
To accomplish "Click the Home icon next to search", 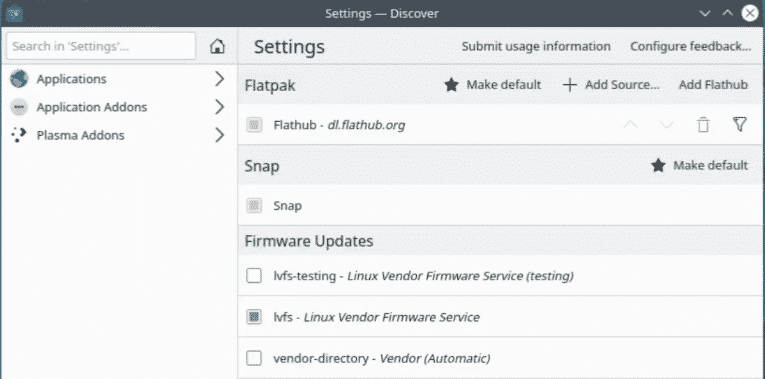I will 217,46.
